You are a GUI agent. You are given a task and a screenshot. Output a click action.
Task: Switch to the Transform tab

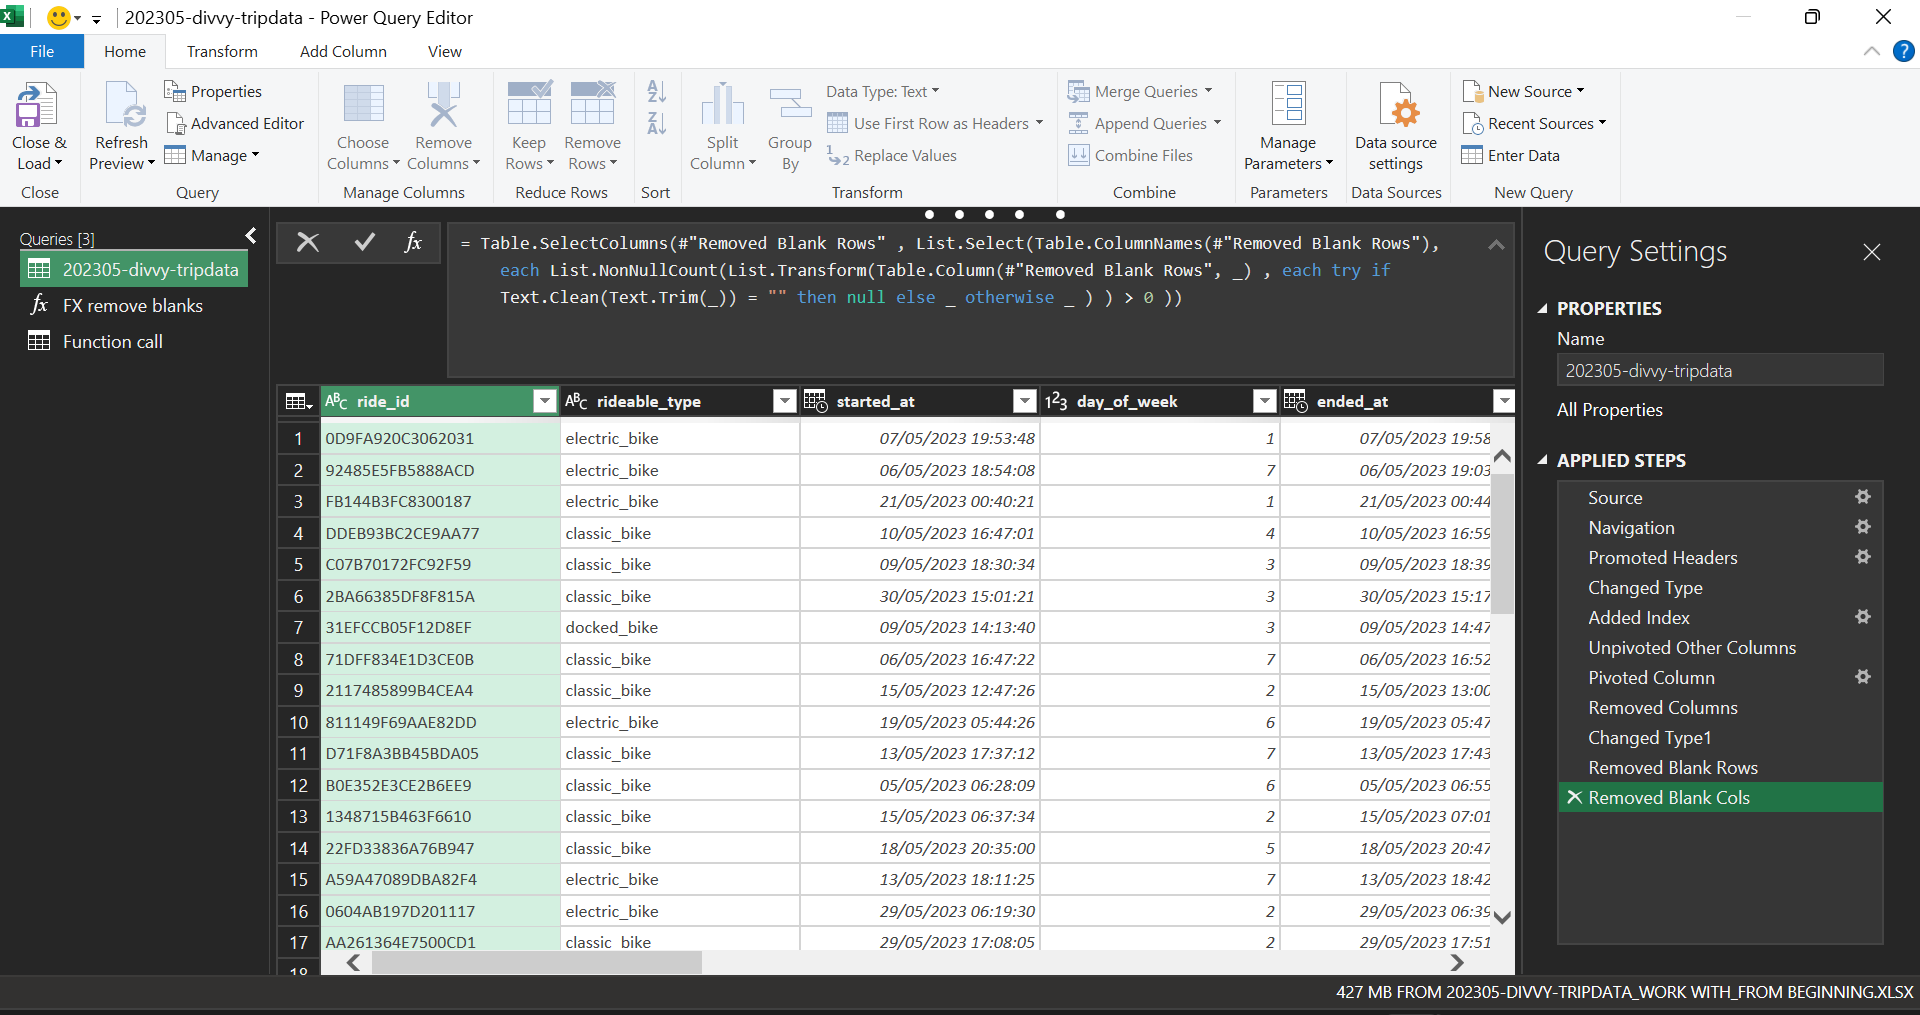coord(222,52)
